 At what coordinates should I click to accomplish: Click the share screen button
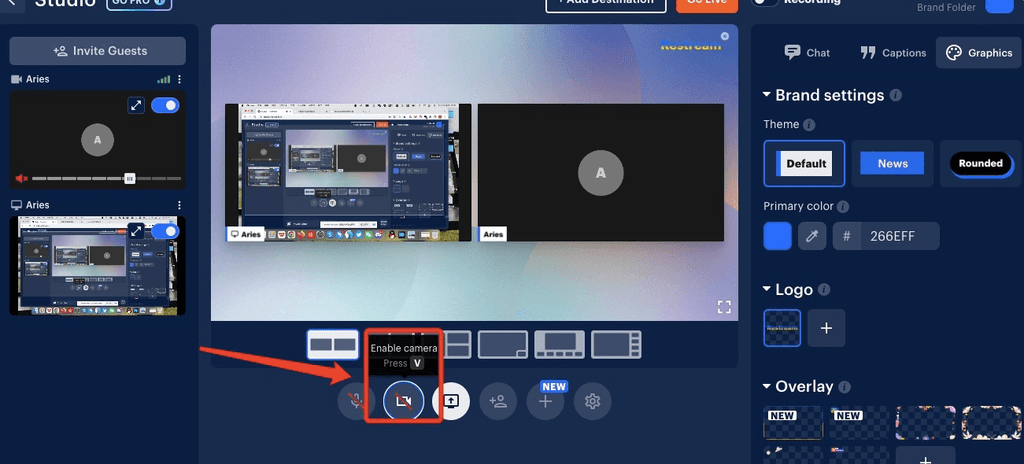pos(450,401)
